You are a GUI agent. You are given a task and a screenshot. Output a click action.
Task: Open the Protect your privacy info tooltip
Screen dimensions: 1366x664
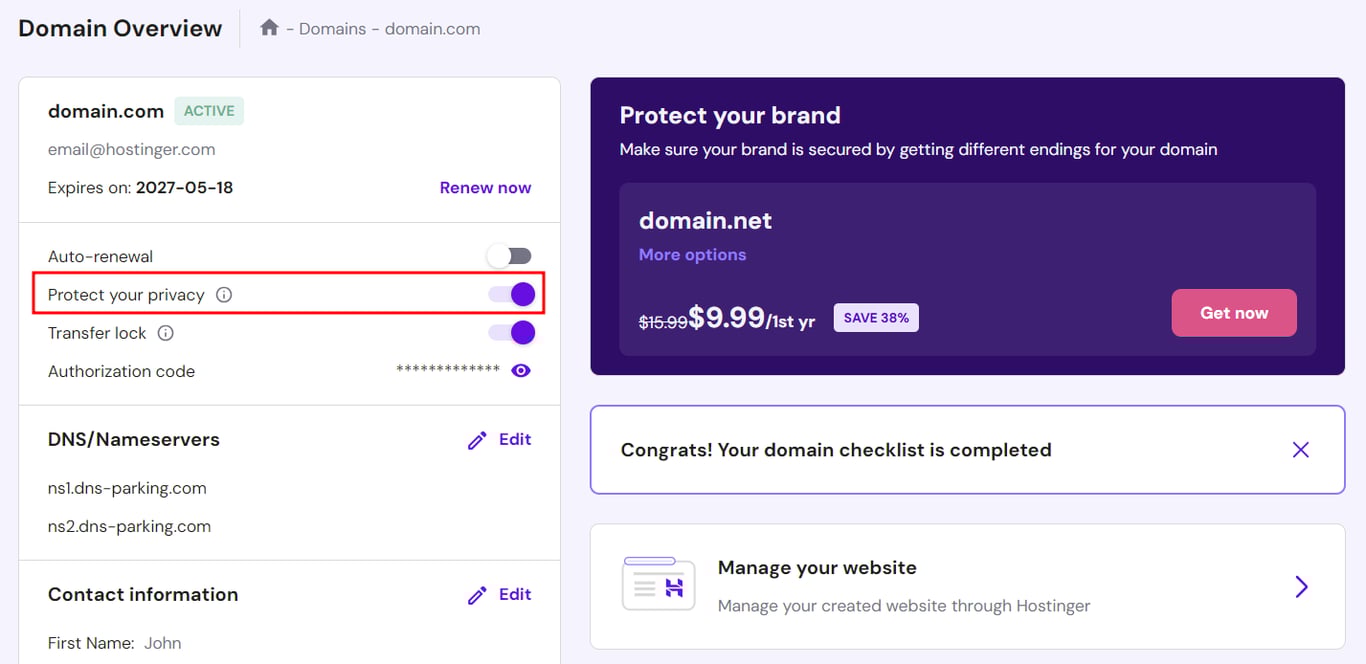[224, 294]
